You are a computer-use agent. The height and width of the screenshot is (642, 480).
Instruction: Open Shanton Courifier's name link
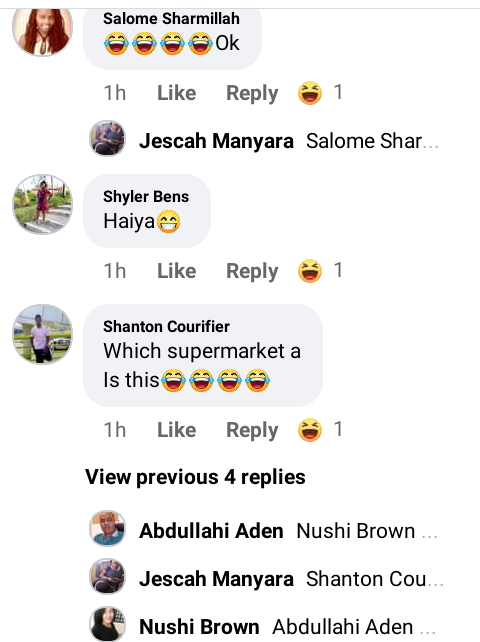point(166,327)
